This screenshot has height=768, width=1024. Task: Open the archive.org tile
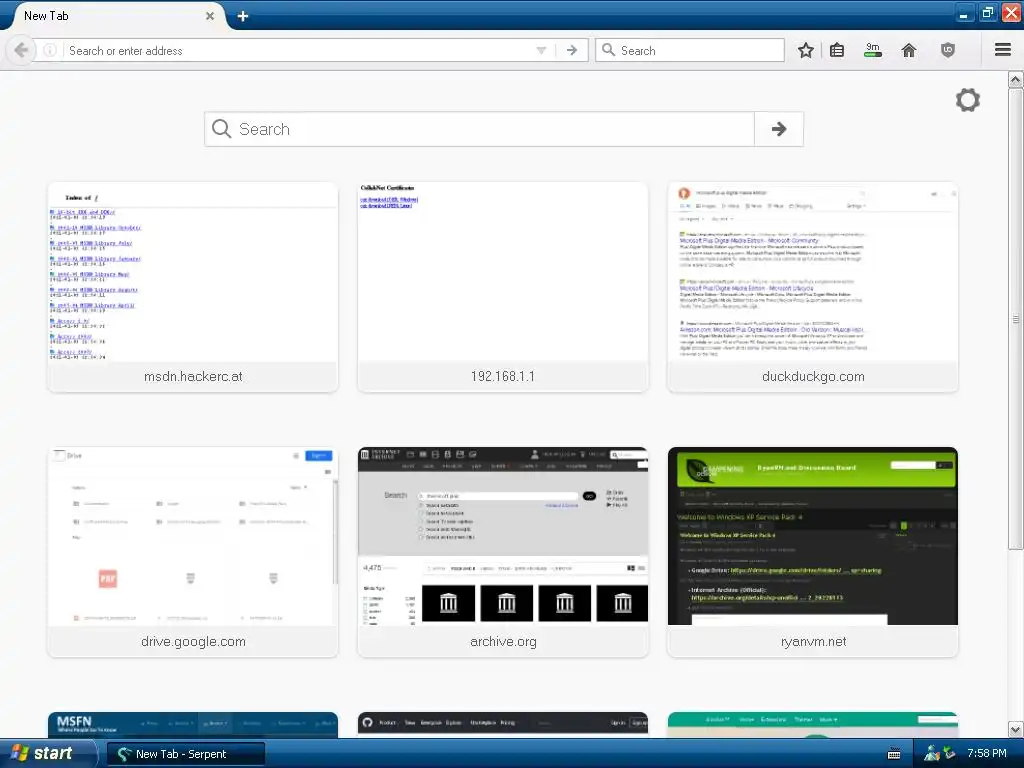pyautogui.click(x=503, y=552)
